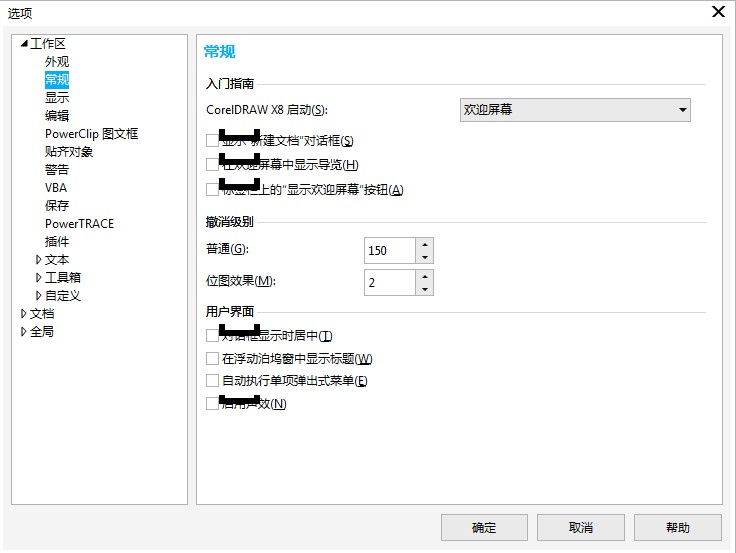736x553 pixels.
Task: Select 保存 in the options tree
Action: (57, 206)
